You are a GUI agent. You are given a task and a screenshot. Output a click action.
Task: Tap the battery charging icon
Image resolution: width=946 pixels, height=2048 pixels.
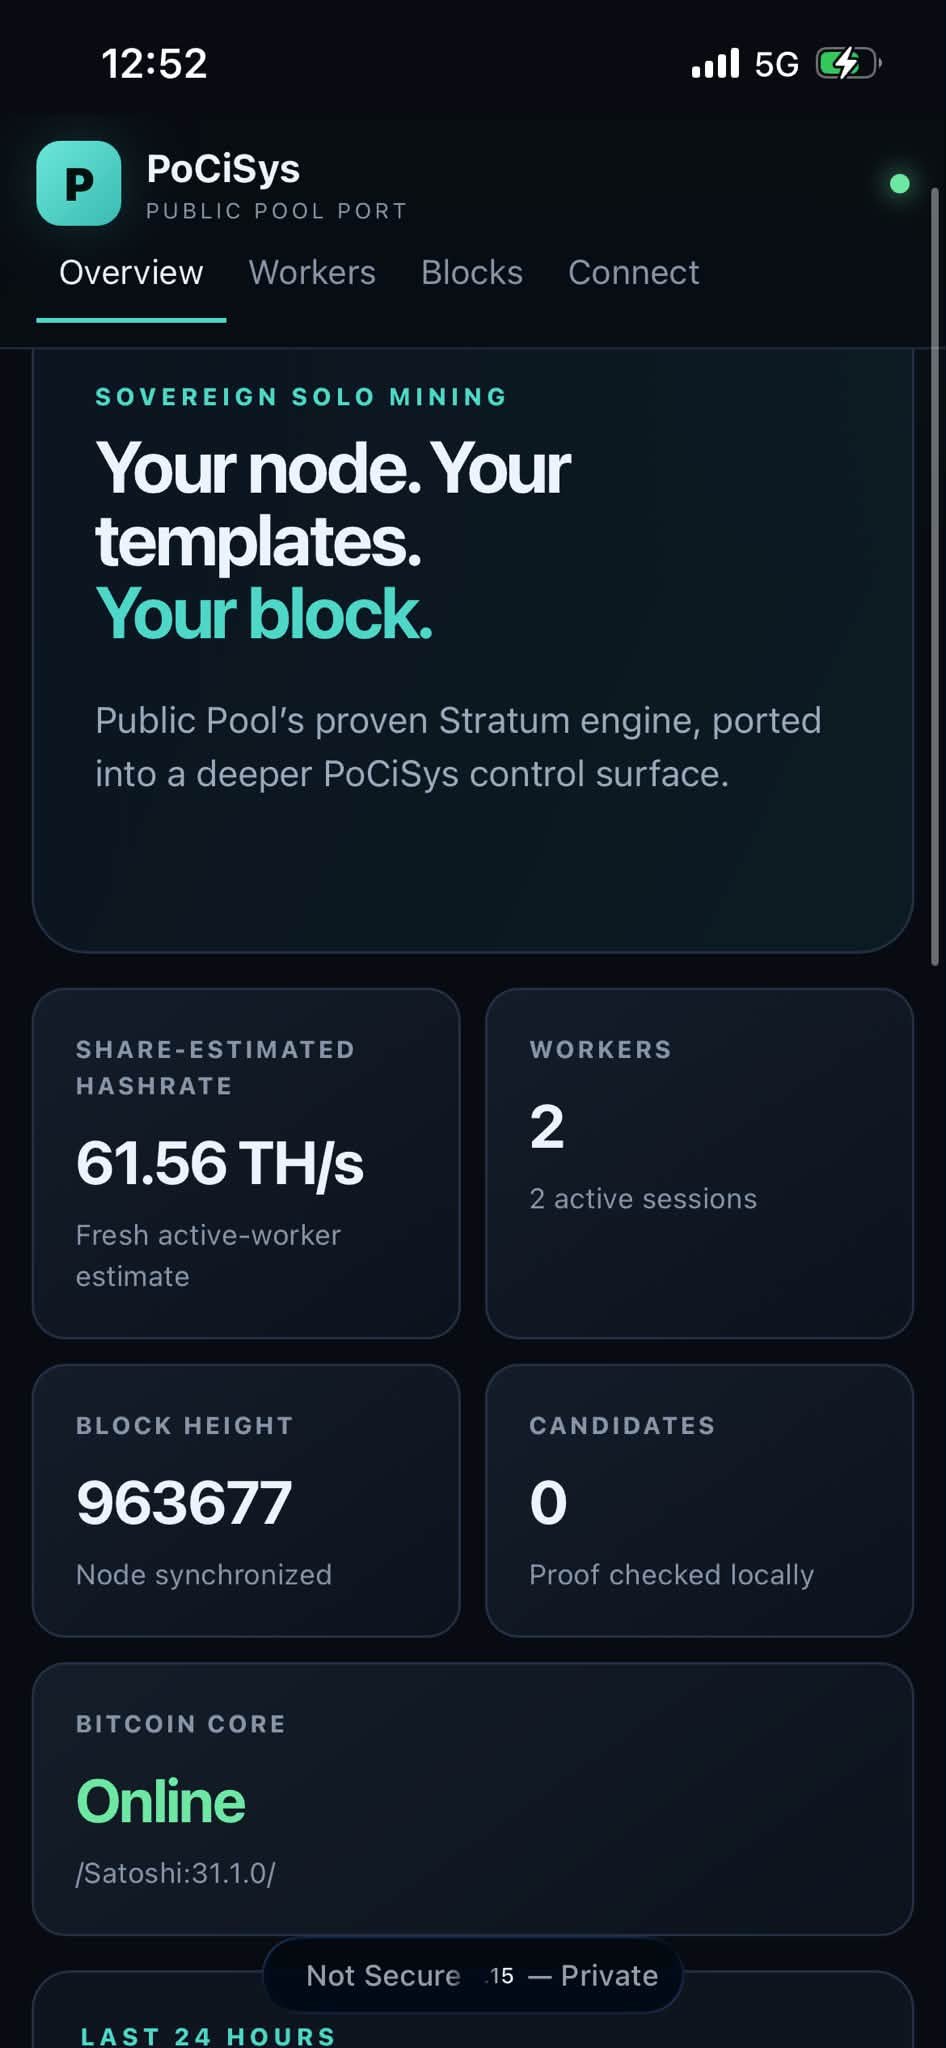pos(848,63)
